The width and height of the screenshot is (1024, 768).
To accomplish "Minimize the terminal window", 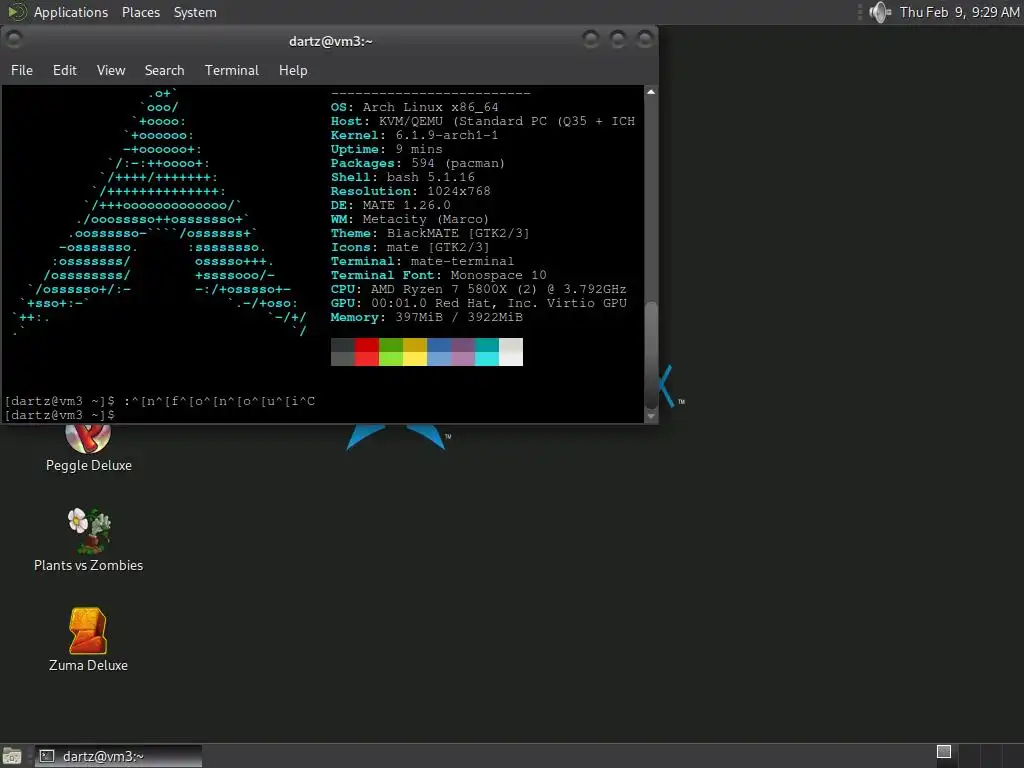I will (x=591, y=40).
